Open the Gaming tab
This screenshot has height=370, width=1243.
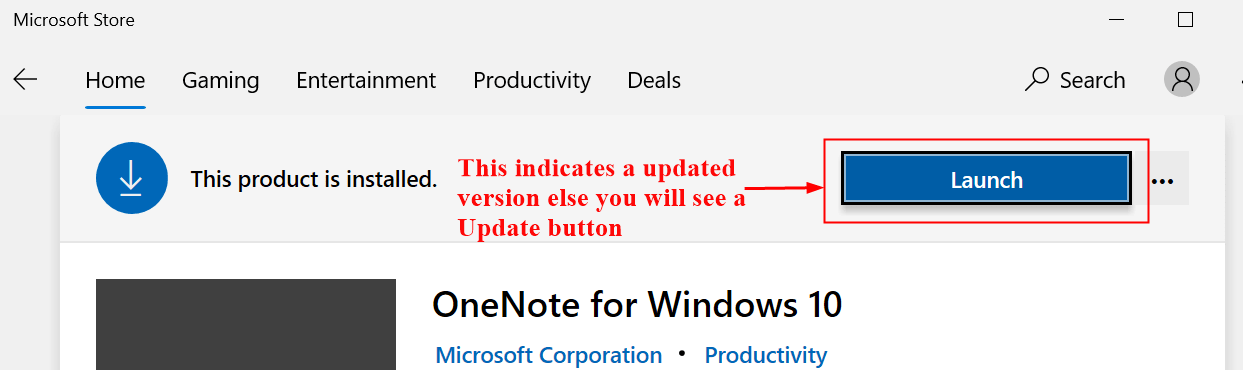[220, 80]
